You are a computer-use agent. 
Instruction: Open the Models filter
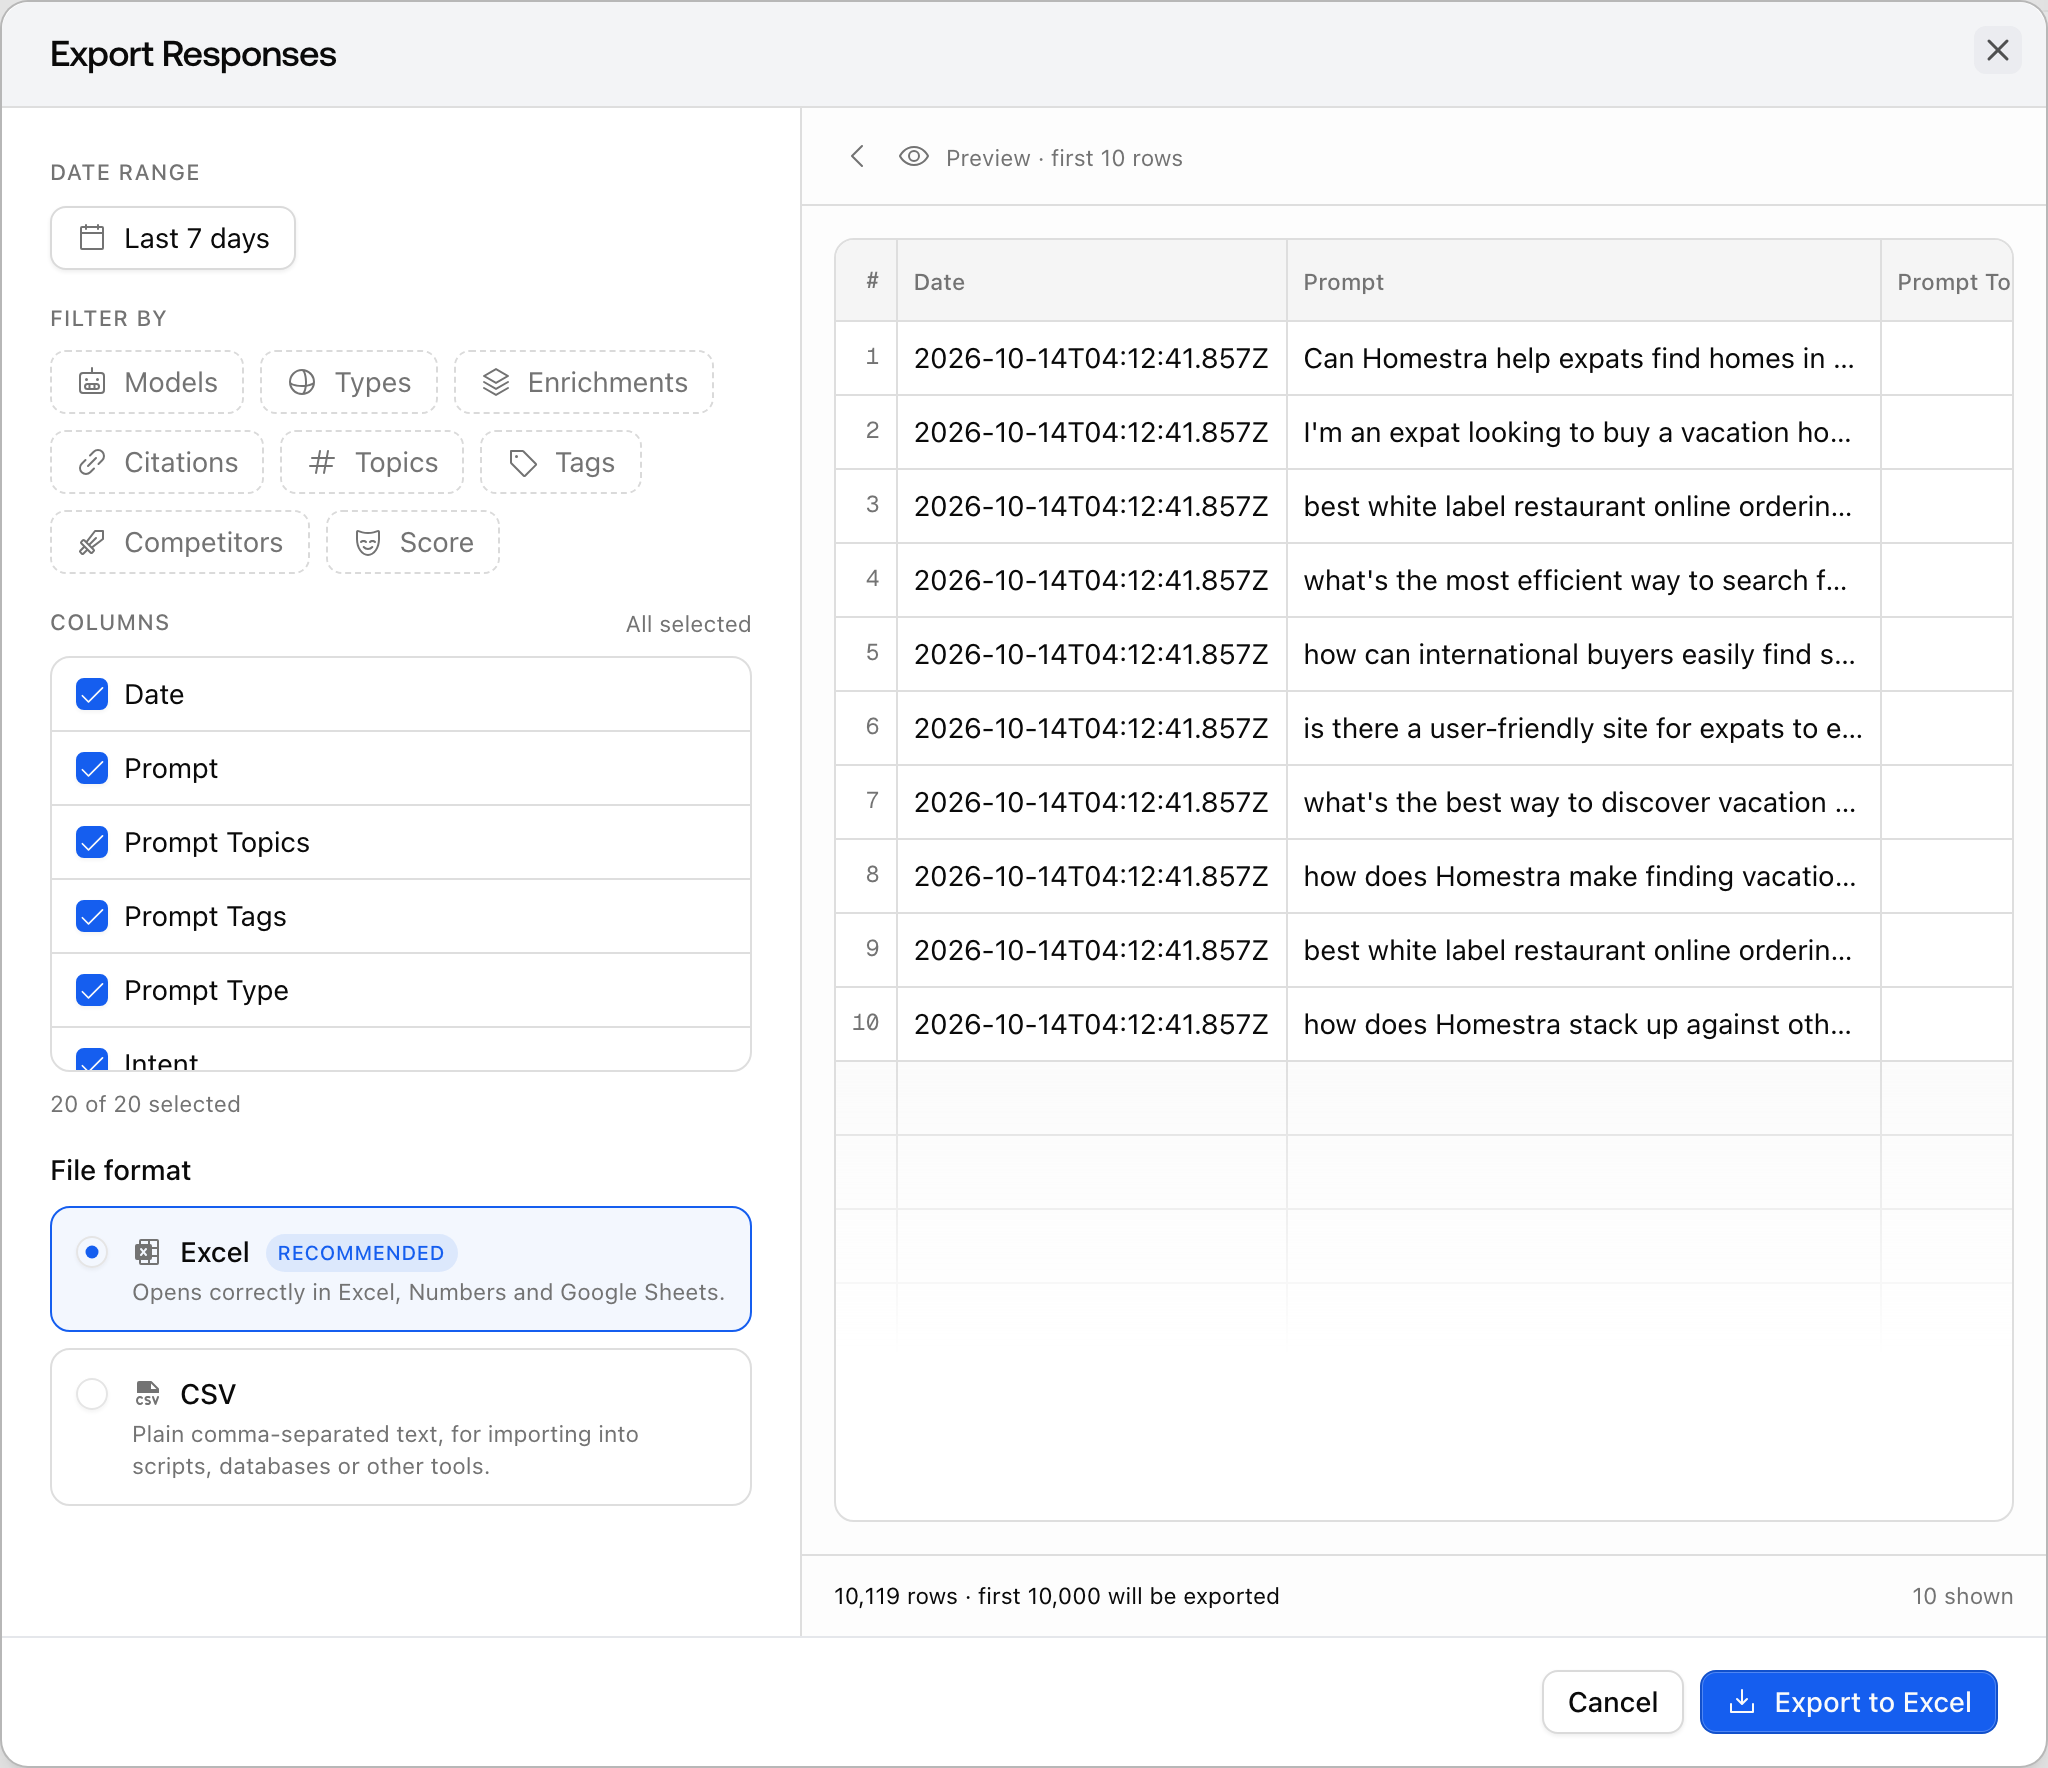pos(147,382)
